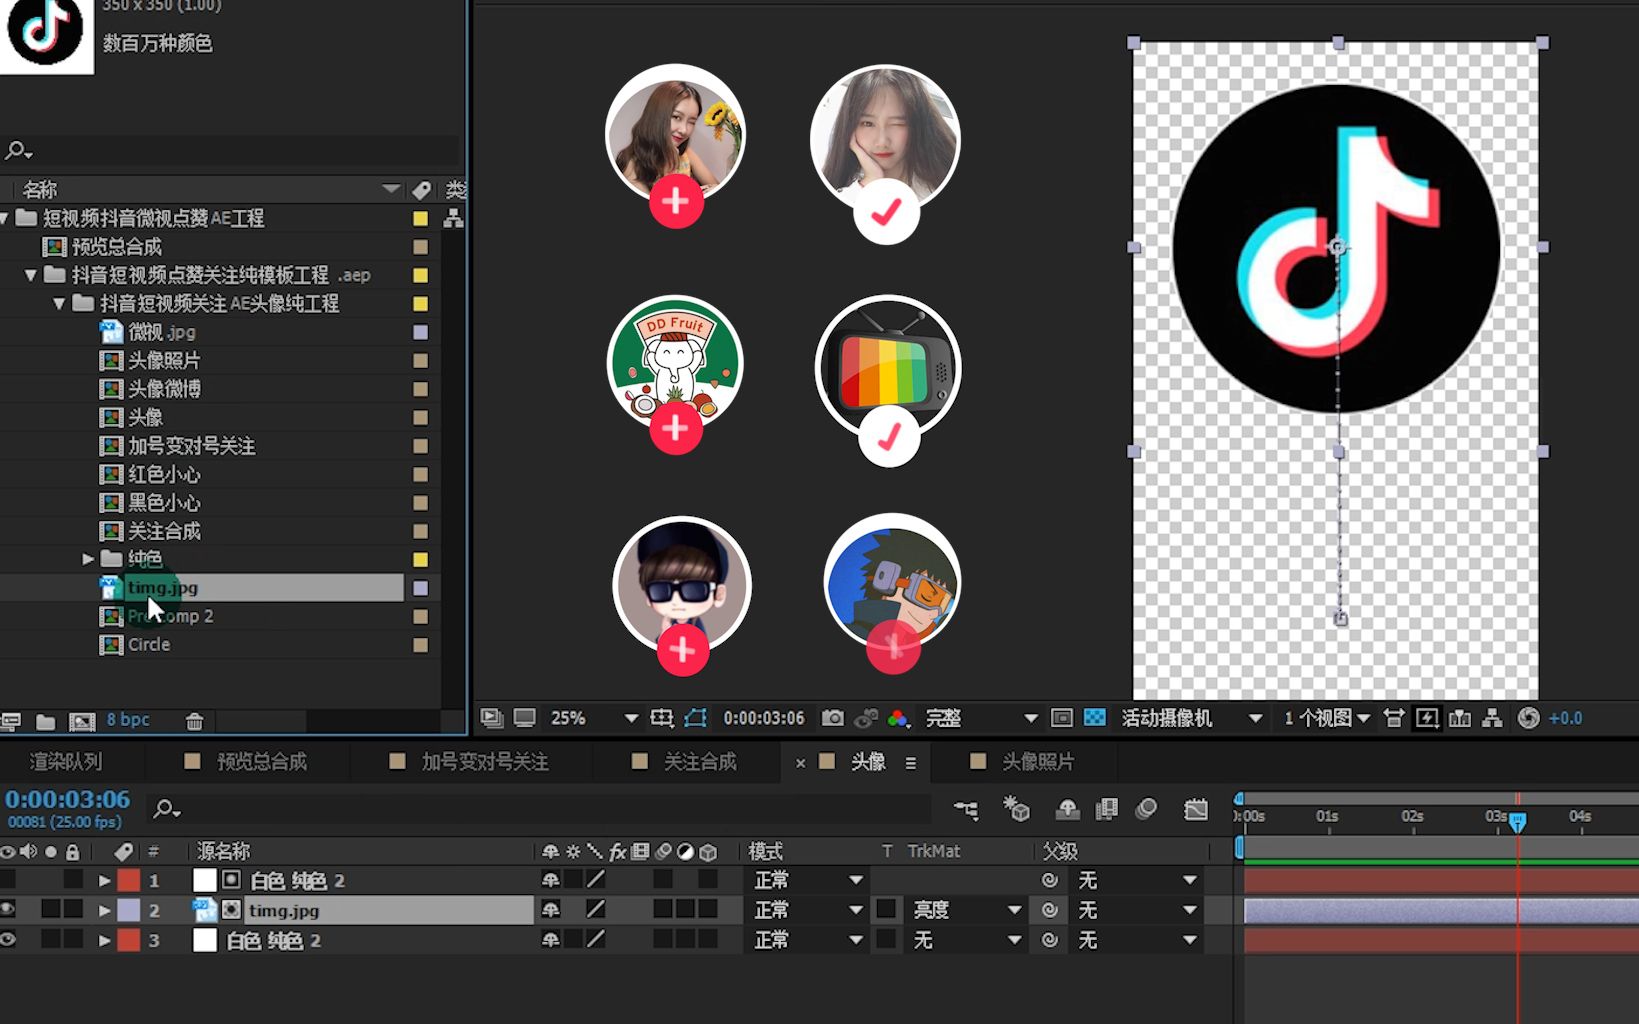The image size is (1639, 1024).
Task: Open the 1个视图 view layout dropdown
Action: 1326,718
